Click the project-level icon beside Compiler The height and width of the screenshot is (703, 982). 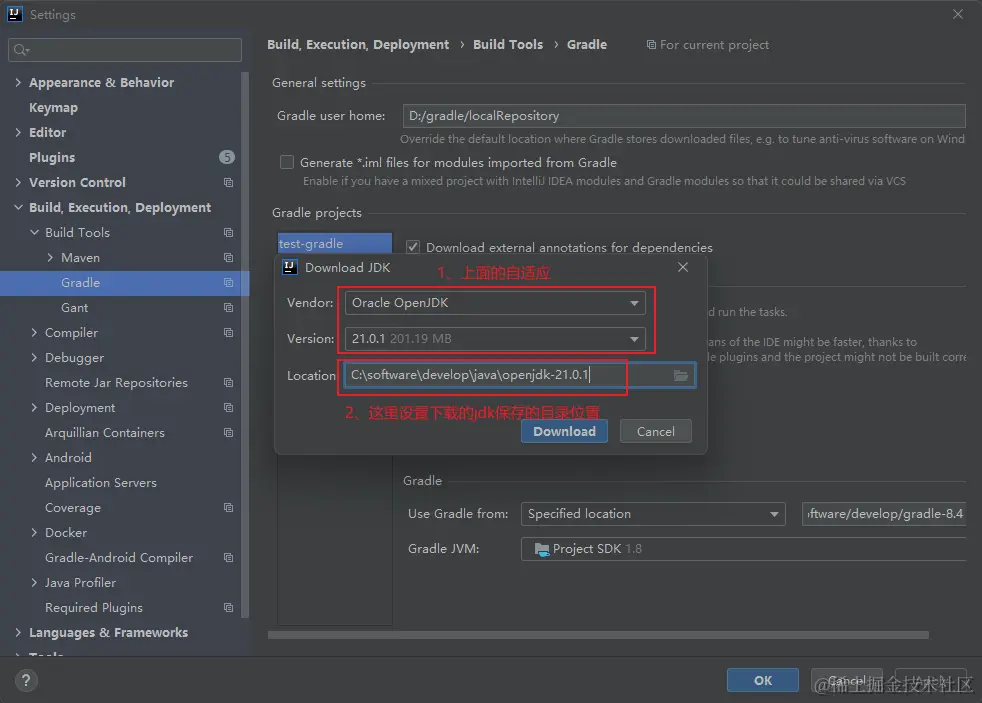pyautogui.click(x=229, y=333)
